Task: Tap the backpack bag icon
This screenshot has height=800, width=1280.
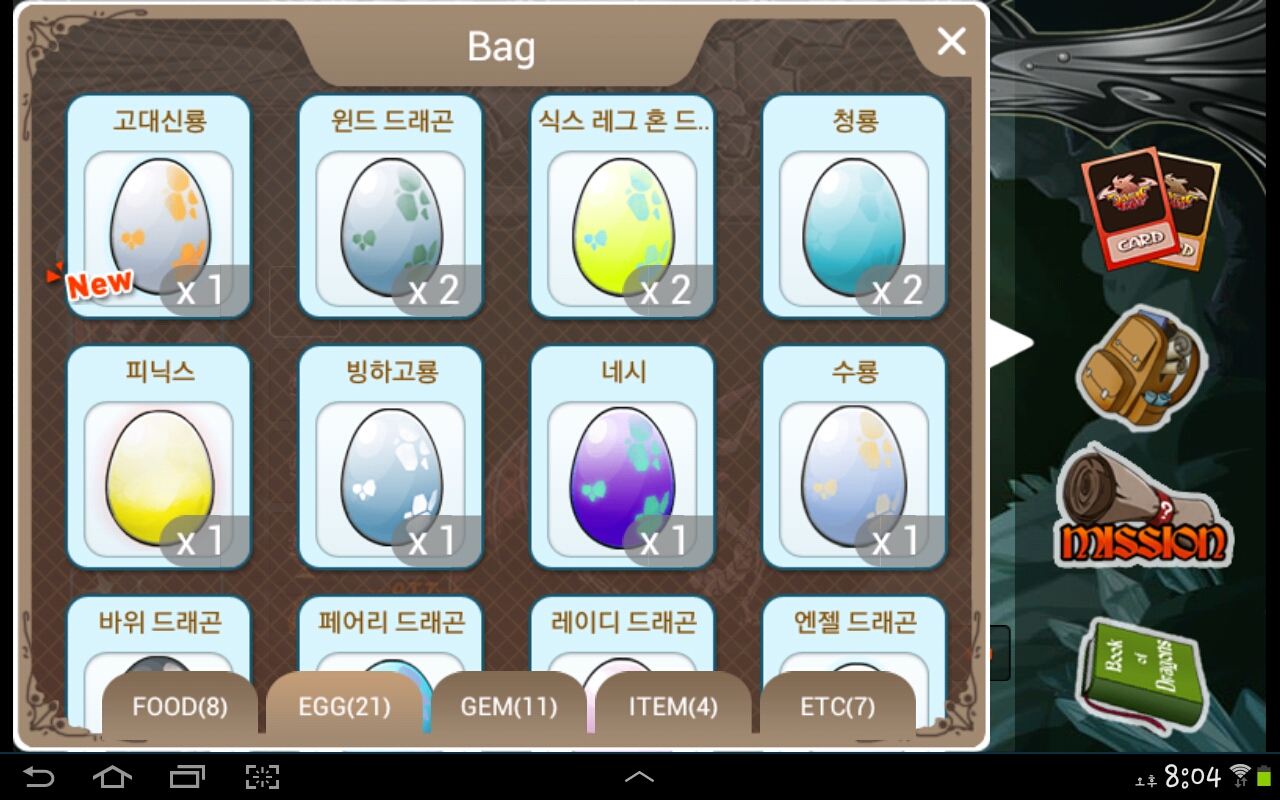Action: tap(1141, 367)
